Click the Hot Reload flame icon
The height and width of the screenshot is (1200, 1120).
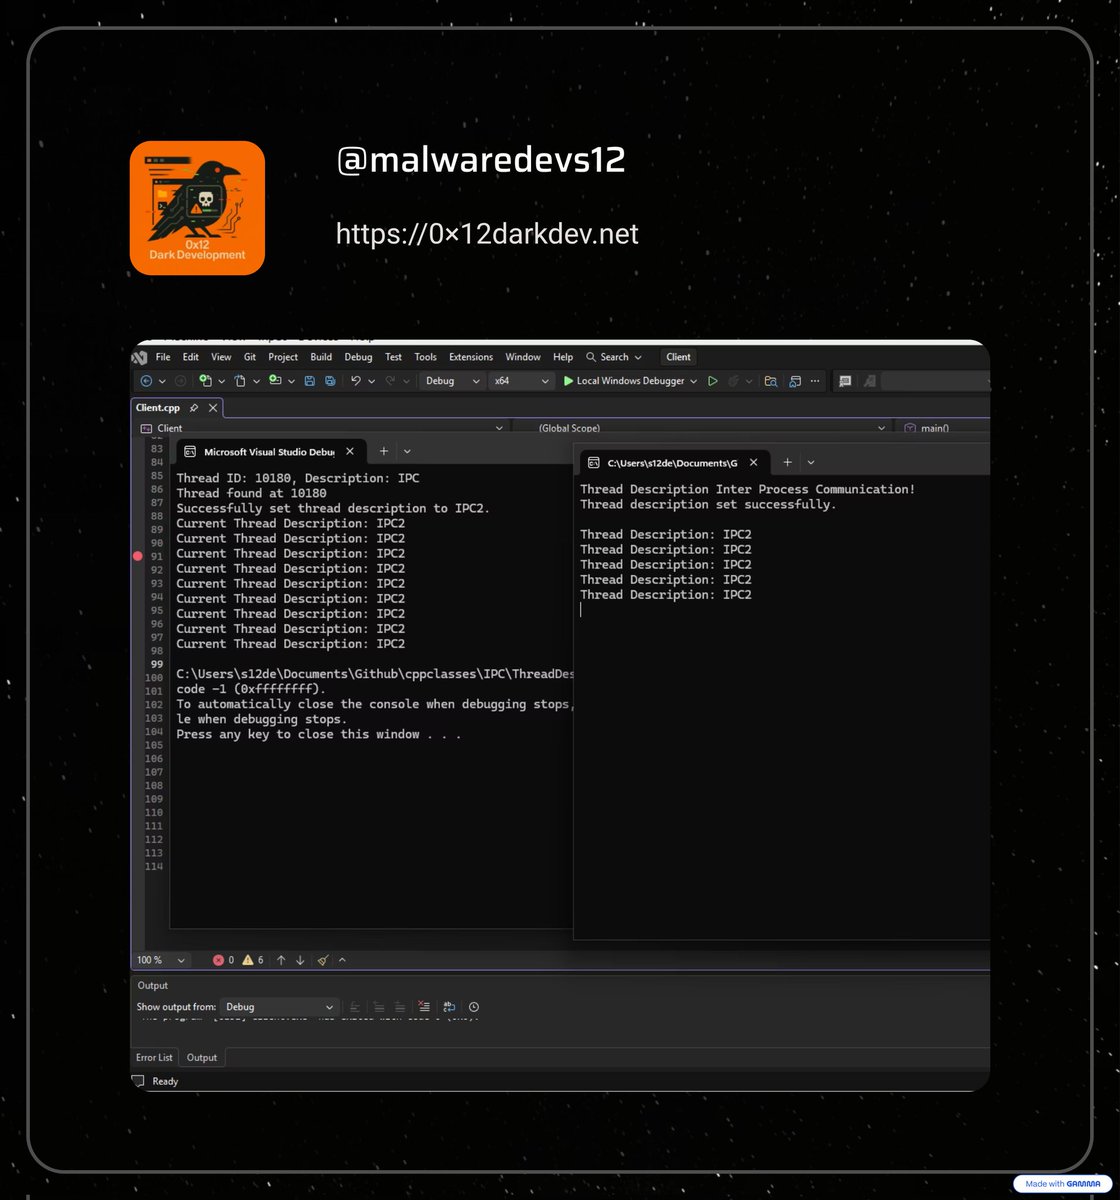(x=734, y=381)
